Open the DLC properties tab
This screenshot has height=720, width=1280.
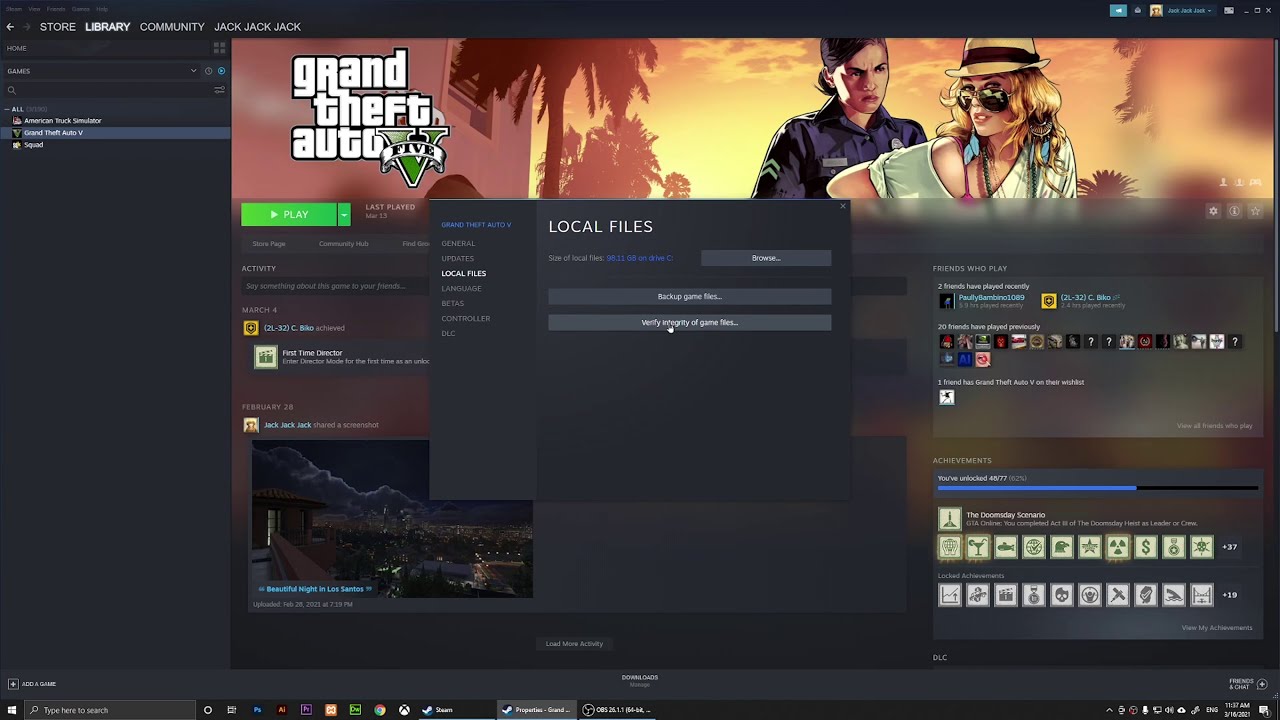pyautogui.click(x=448, y=333)
